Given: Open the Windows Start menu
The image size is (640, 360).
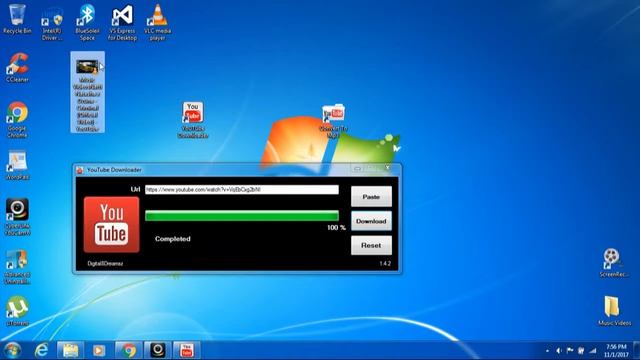Looking at the screenshot, I should [12, 351].
